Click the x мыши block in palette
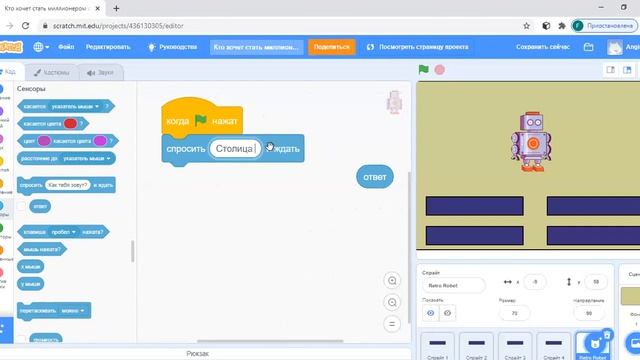The height and width of the screenshot is (360, 640). [x=31, y=267]
